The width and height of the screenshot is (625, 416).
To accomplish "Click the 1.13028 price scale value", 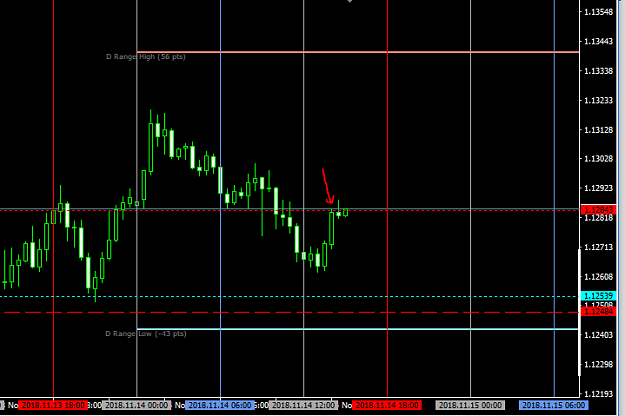I will (599, 159).
